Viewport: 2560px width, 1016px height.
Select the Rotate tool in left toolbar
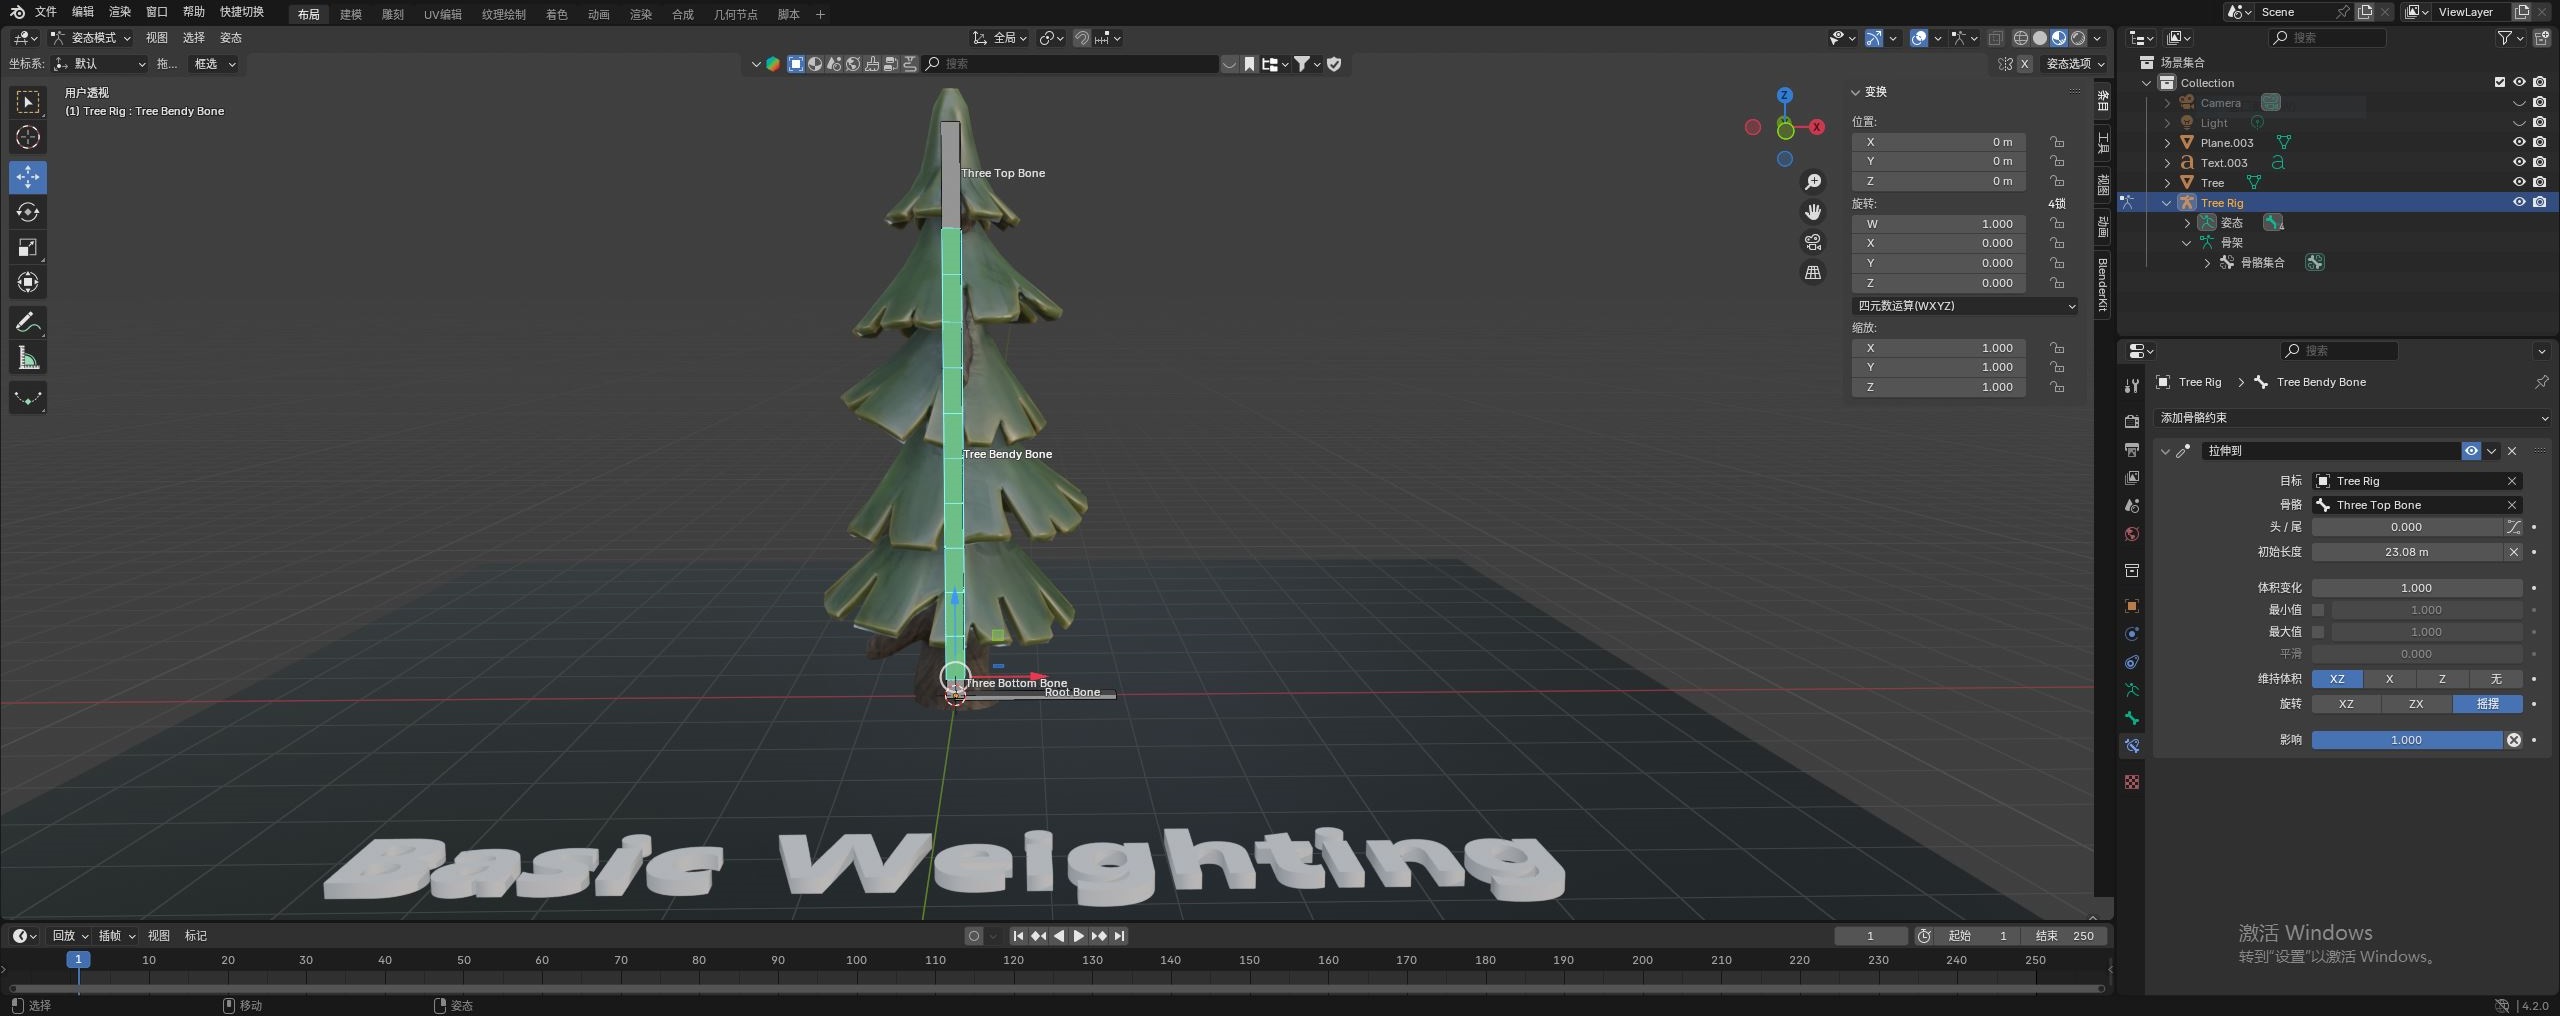pos(28,212)
